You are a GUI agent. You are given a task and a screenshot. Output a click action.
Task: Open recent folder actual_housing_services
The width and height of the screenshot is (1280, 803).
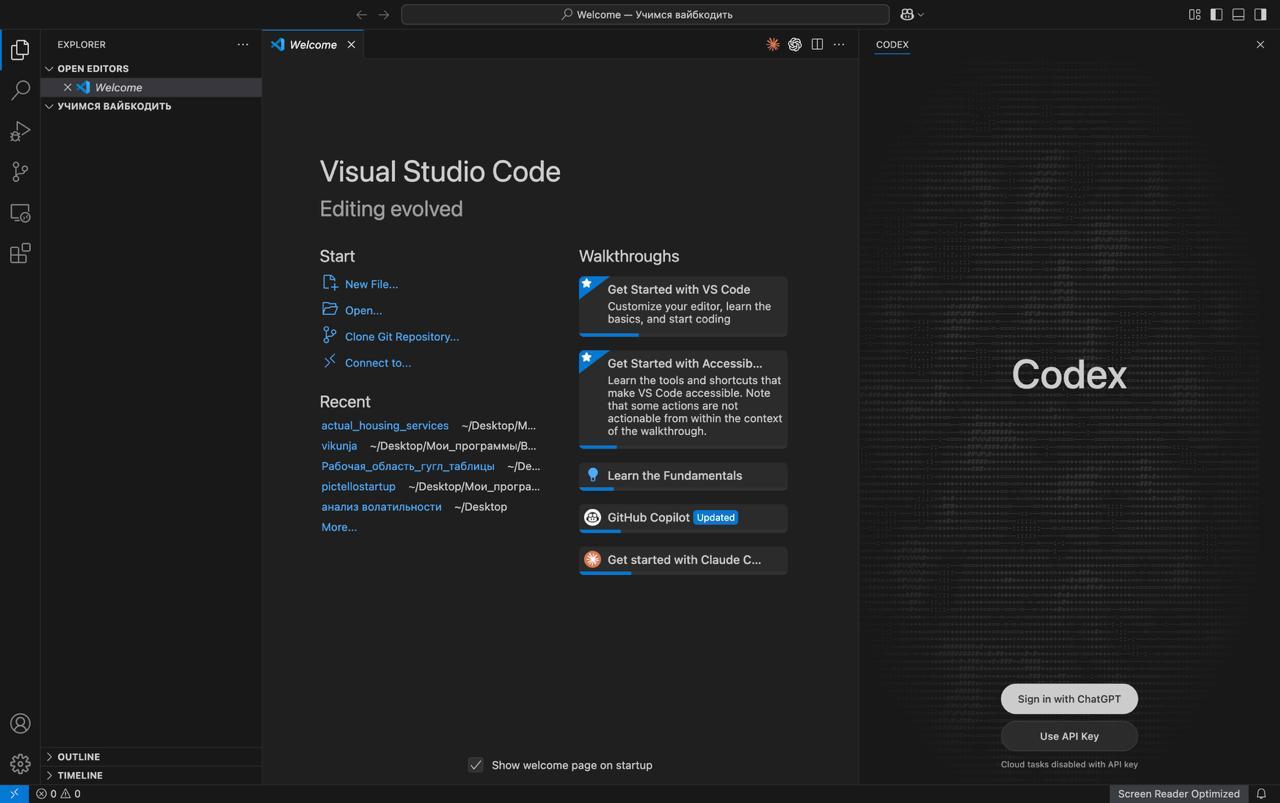click(x=385, y=425)
